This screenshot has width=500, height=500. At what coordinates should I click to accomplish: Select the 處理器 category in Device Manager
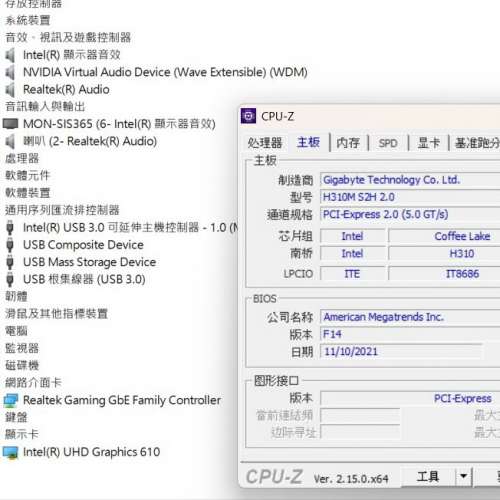[22, 158]
